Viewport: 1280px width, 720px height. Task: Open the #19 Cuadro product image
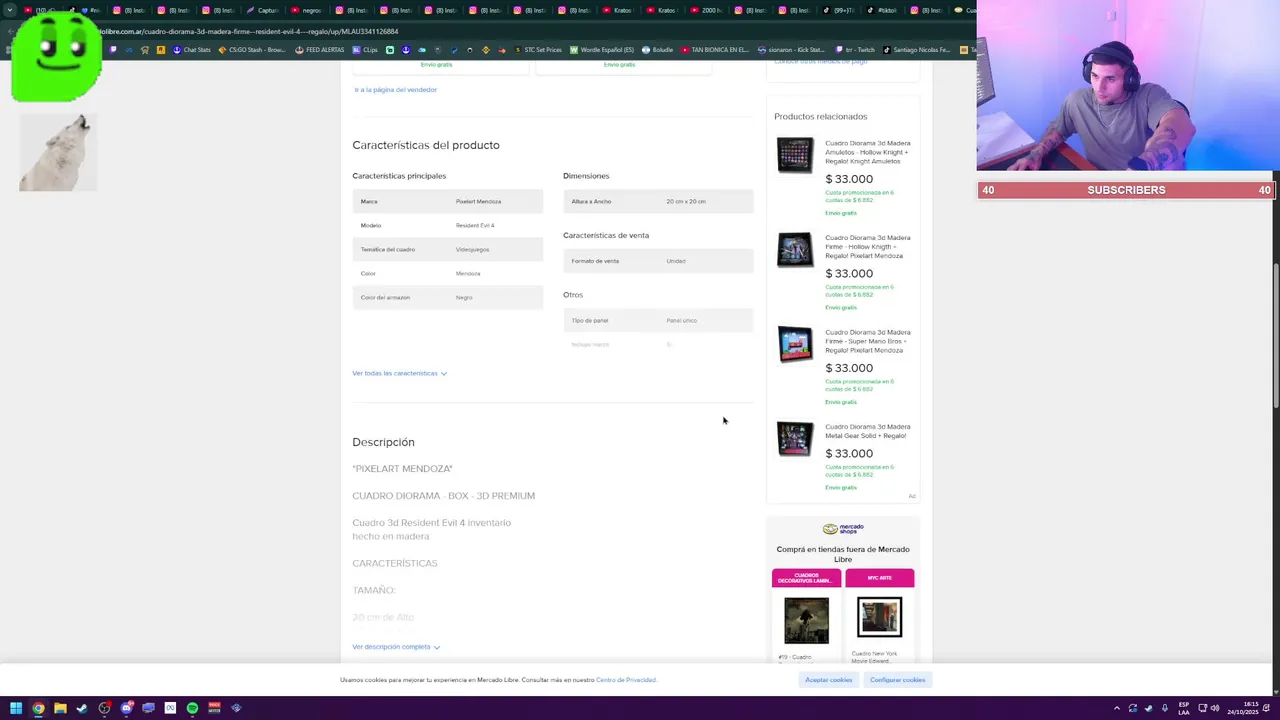tap(806, 621)
